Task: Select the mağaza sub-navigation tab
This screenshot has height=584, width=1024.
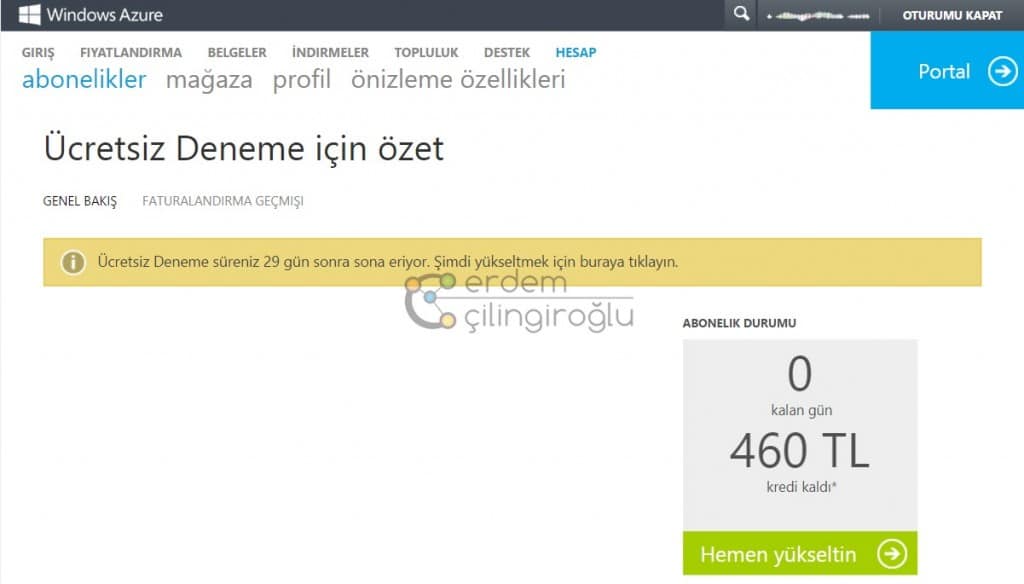Action: [209, 80]
